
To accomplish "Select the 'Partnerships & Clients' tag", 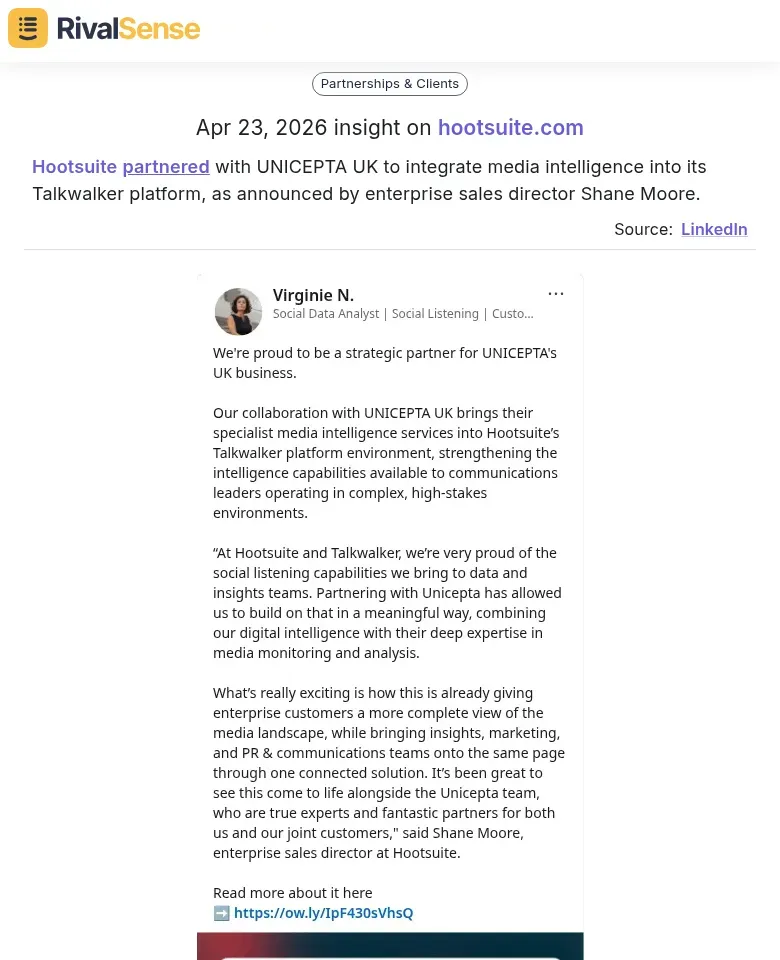I will tap(389, 83).
